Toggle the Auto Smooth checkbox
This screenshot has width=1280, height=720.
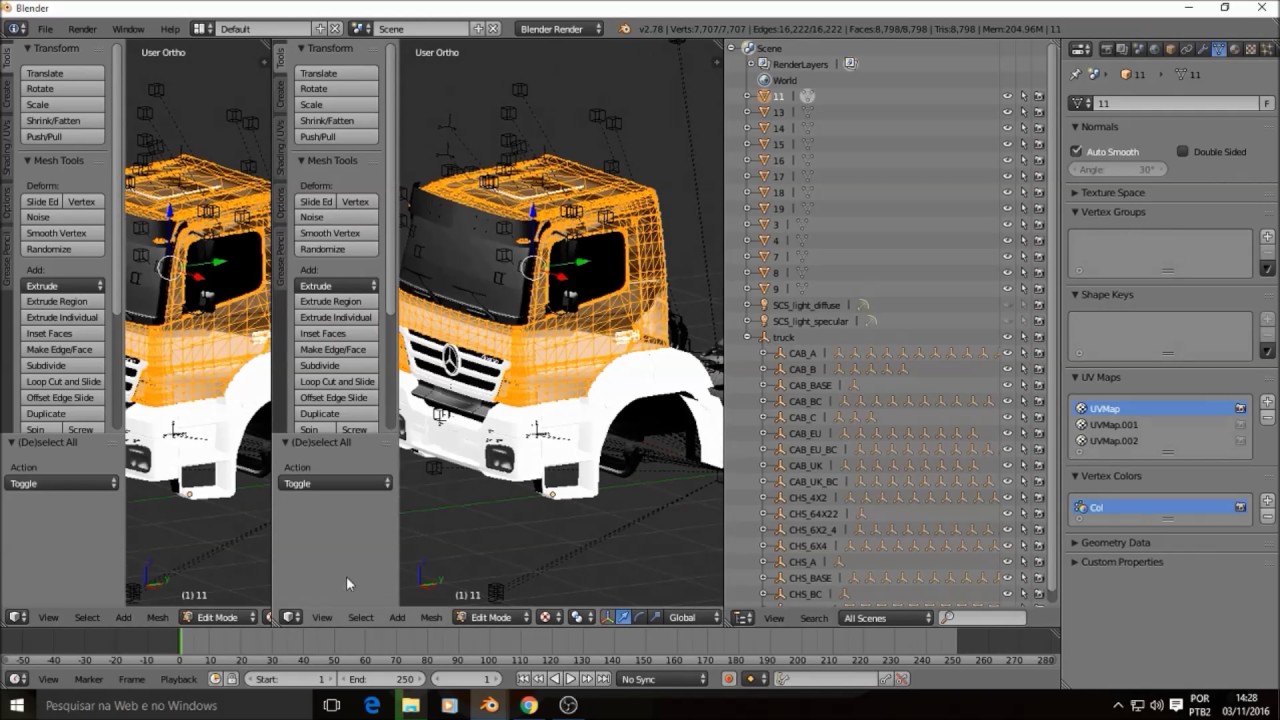[1077, 151]
